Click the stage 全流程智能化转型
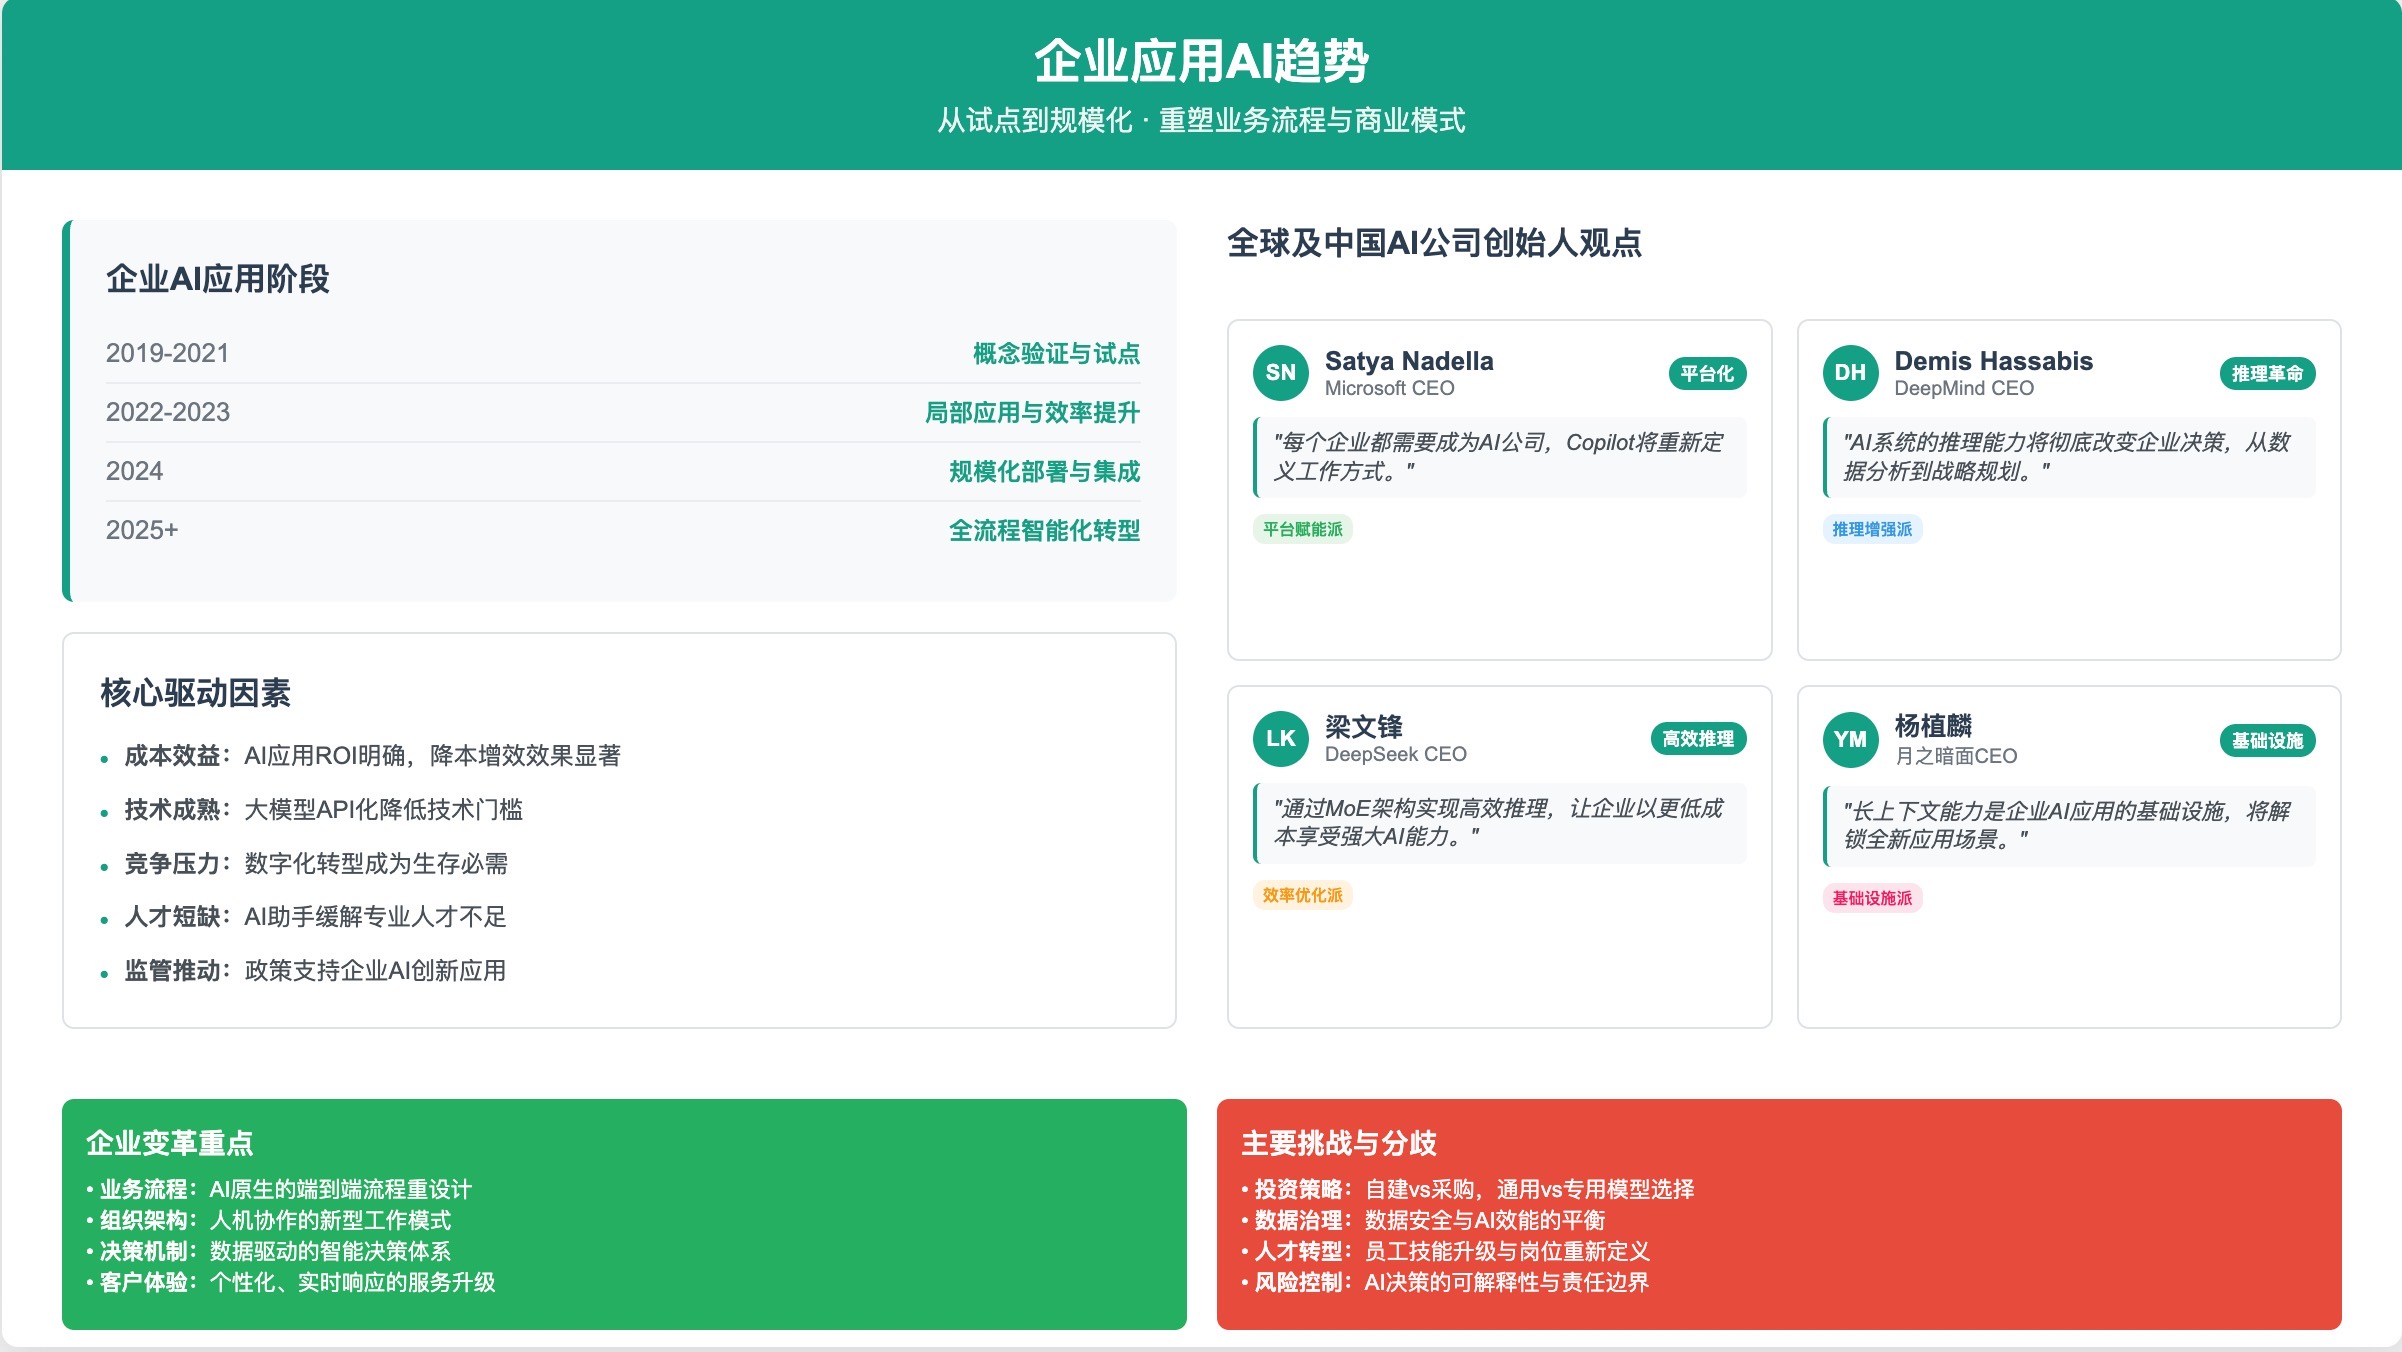 (x=1044, y=530)
